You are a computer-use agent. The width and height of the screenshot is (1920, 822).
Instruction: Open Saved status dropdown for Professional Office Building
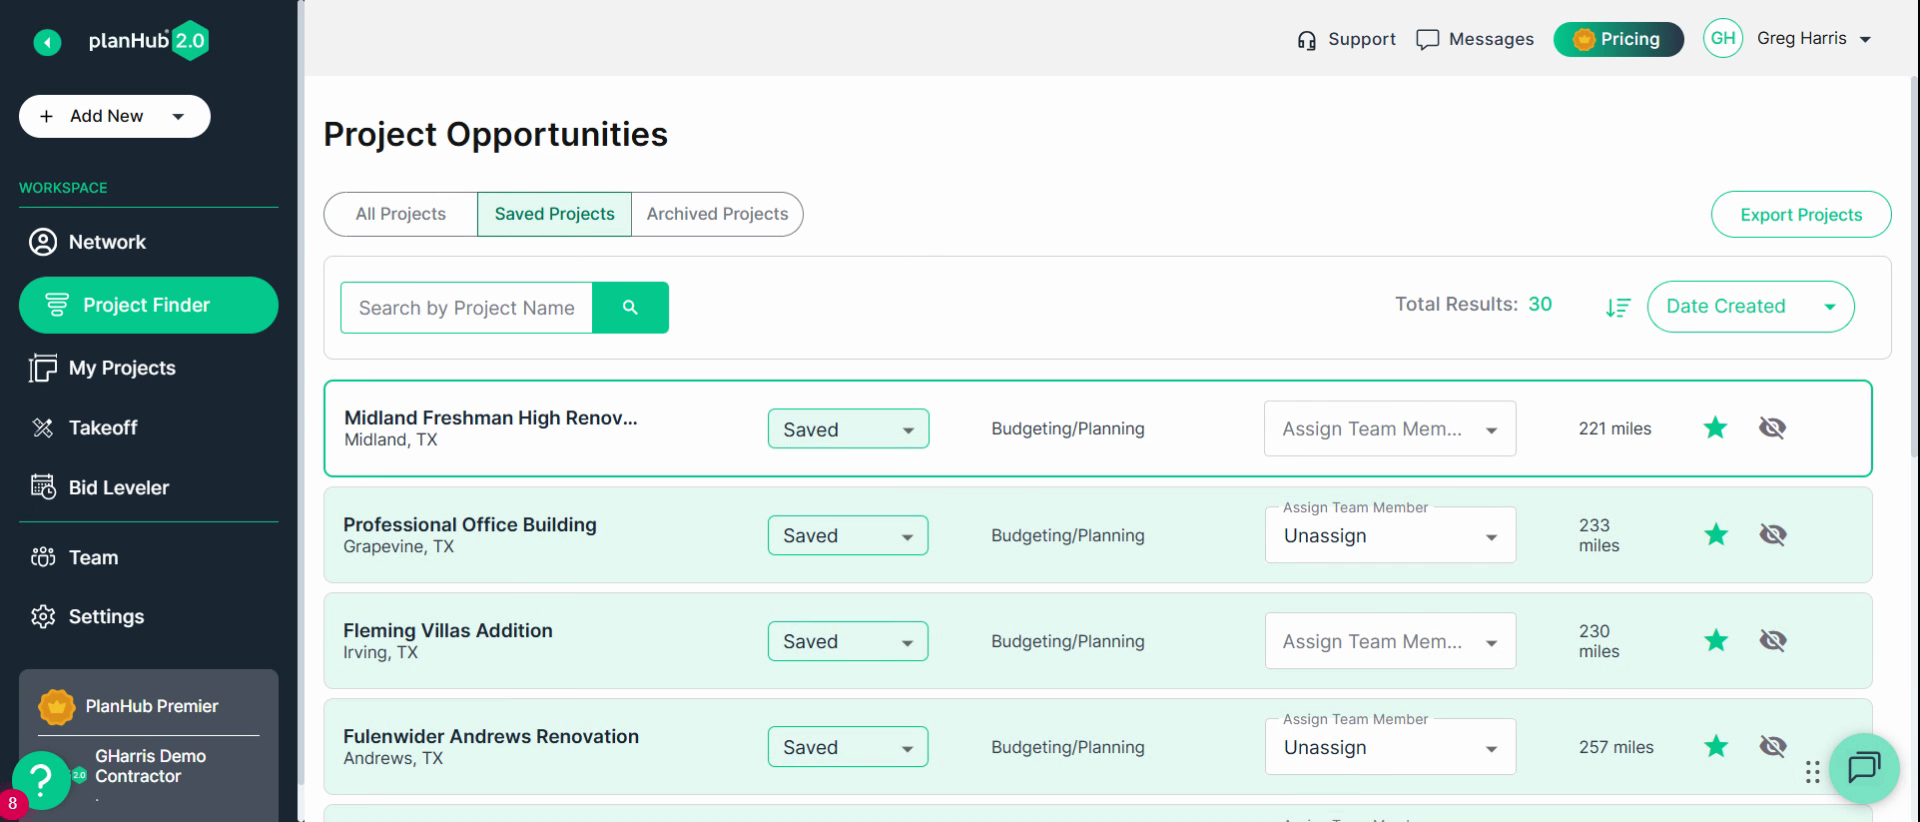848,535
